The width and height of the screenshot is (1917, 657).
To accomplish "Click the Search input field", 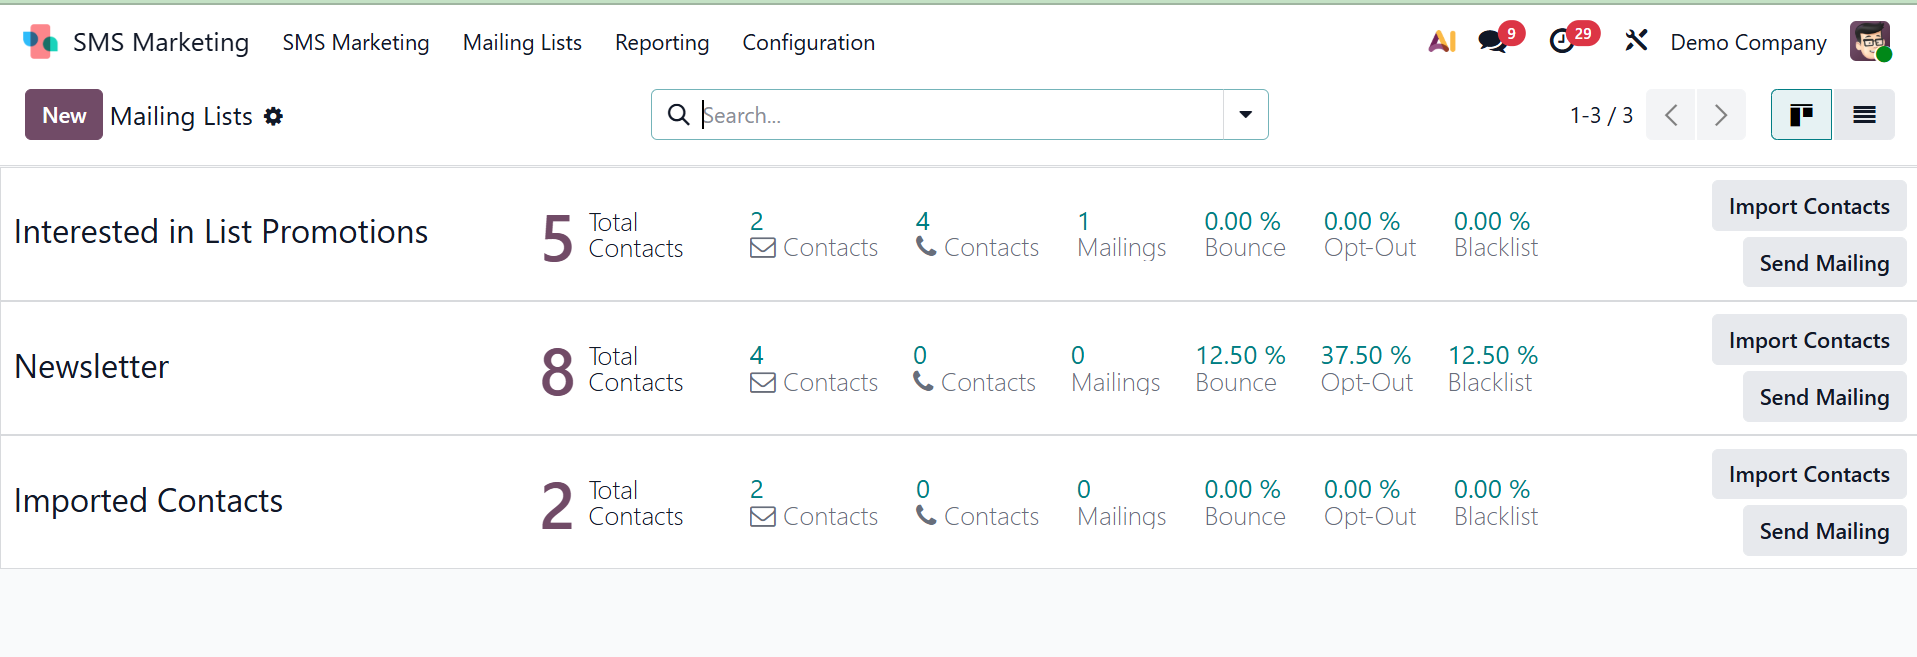I will tap(960, 115).
